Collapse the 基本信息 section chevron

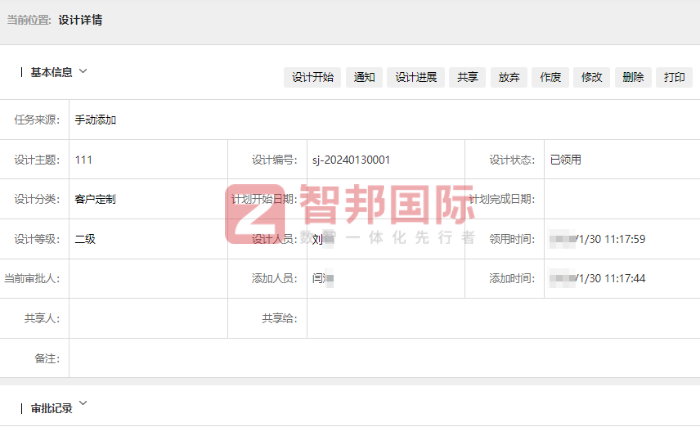tap(84, 71)
